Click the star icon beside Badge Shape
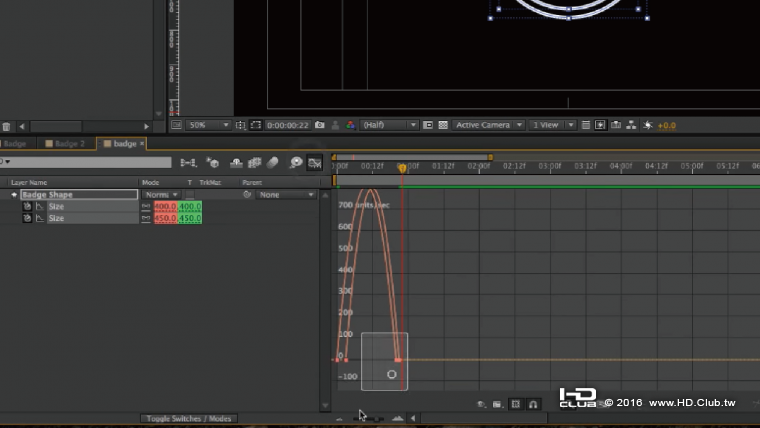 click(x=14, y=195)
